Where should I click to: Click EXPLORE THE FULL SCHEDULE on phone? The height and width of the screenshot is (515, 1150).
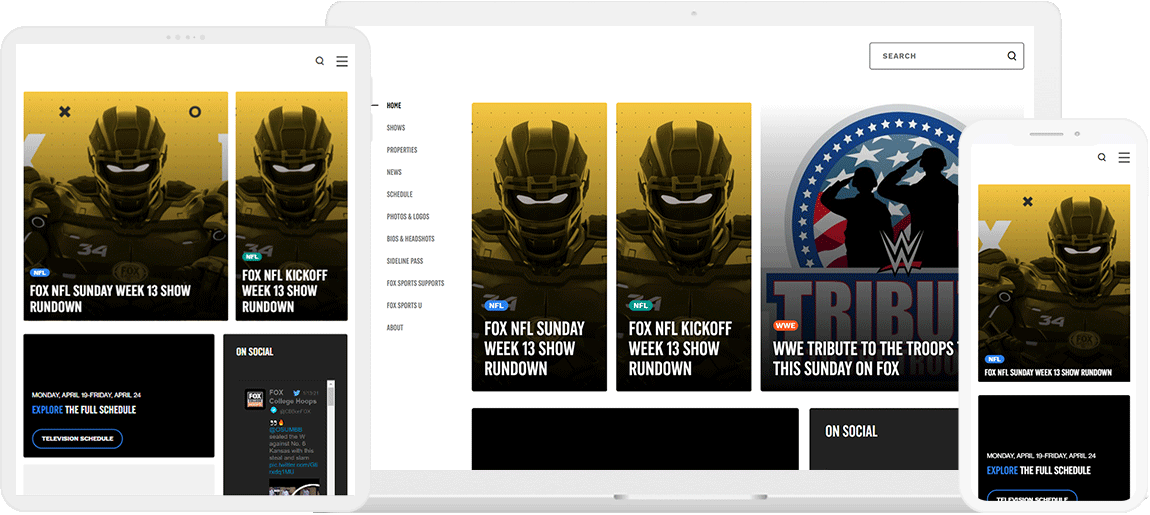point(1039,470)
